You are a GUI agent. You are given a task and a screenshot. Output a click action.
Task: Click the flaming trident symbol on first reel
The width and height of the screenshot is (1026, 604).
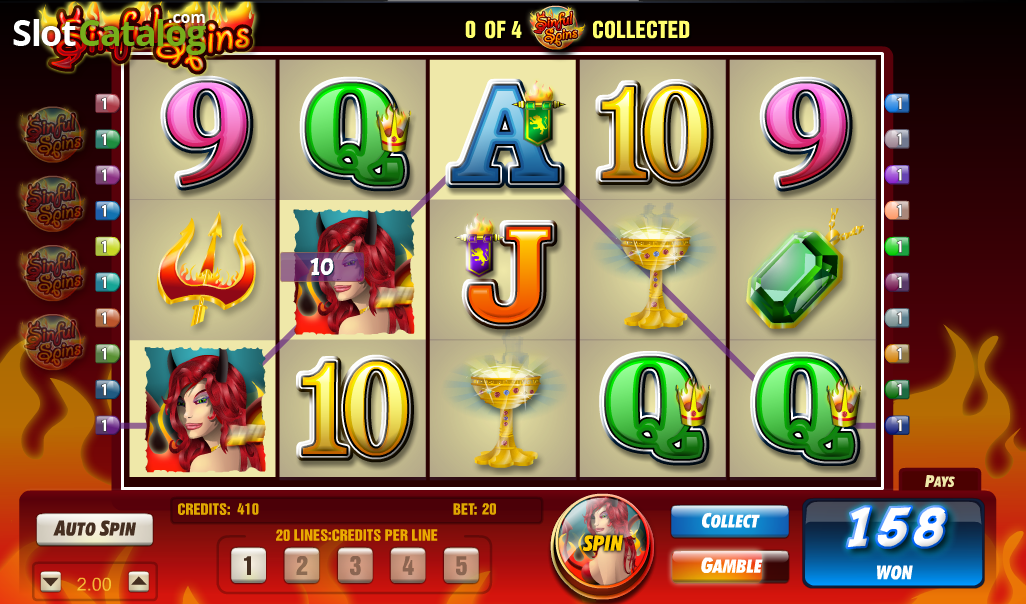(205, 269)
